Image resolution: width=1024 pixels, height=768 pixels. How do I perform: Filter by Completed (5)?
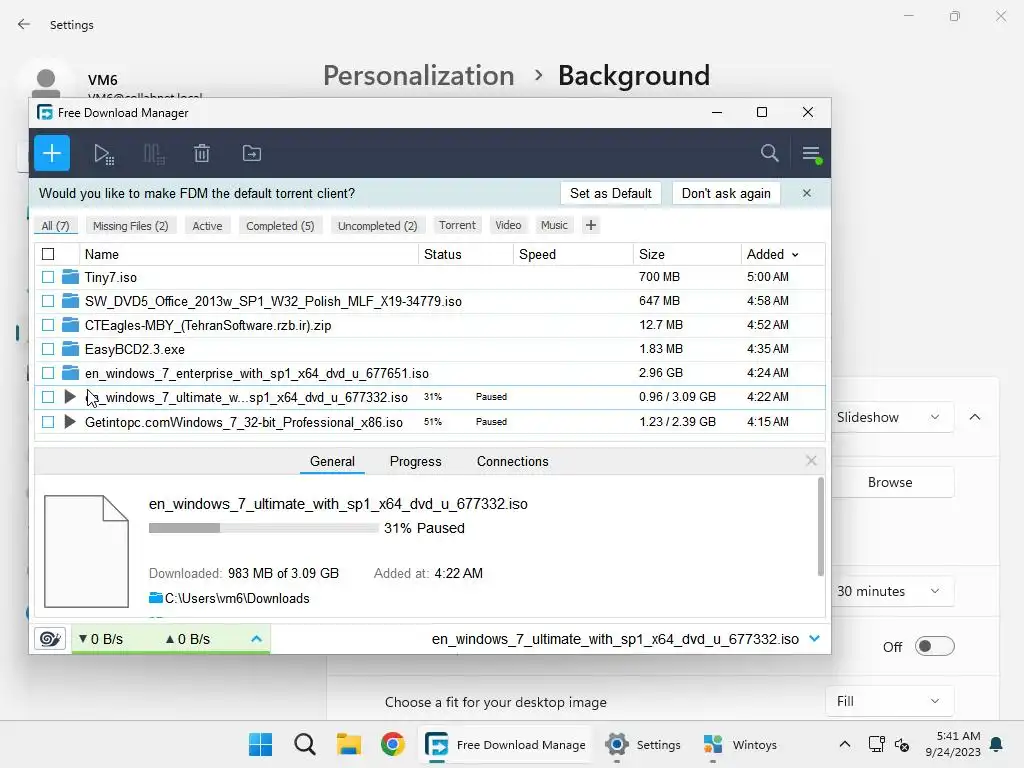click(280, 226)
